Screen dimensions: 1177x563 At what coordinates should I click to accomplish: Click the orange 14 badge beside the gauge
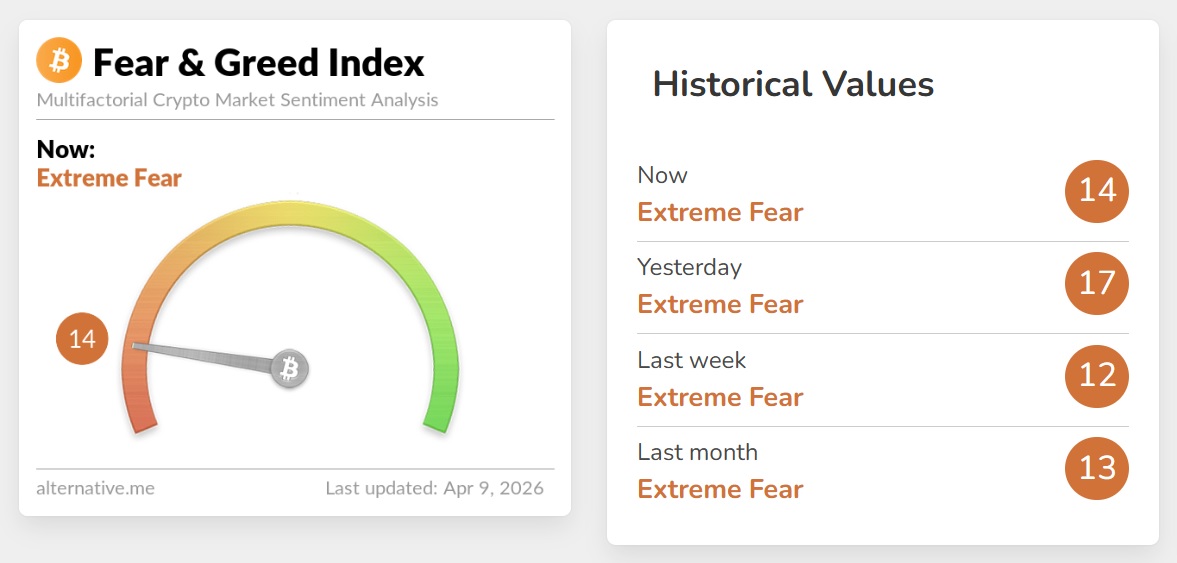coord(82,339)
